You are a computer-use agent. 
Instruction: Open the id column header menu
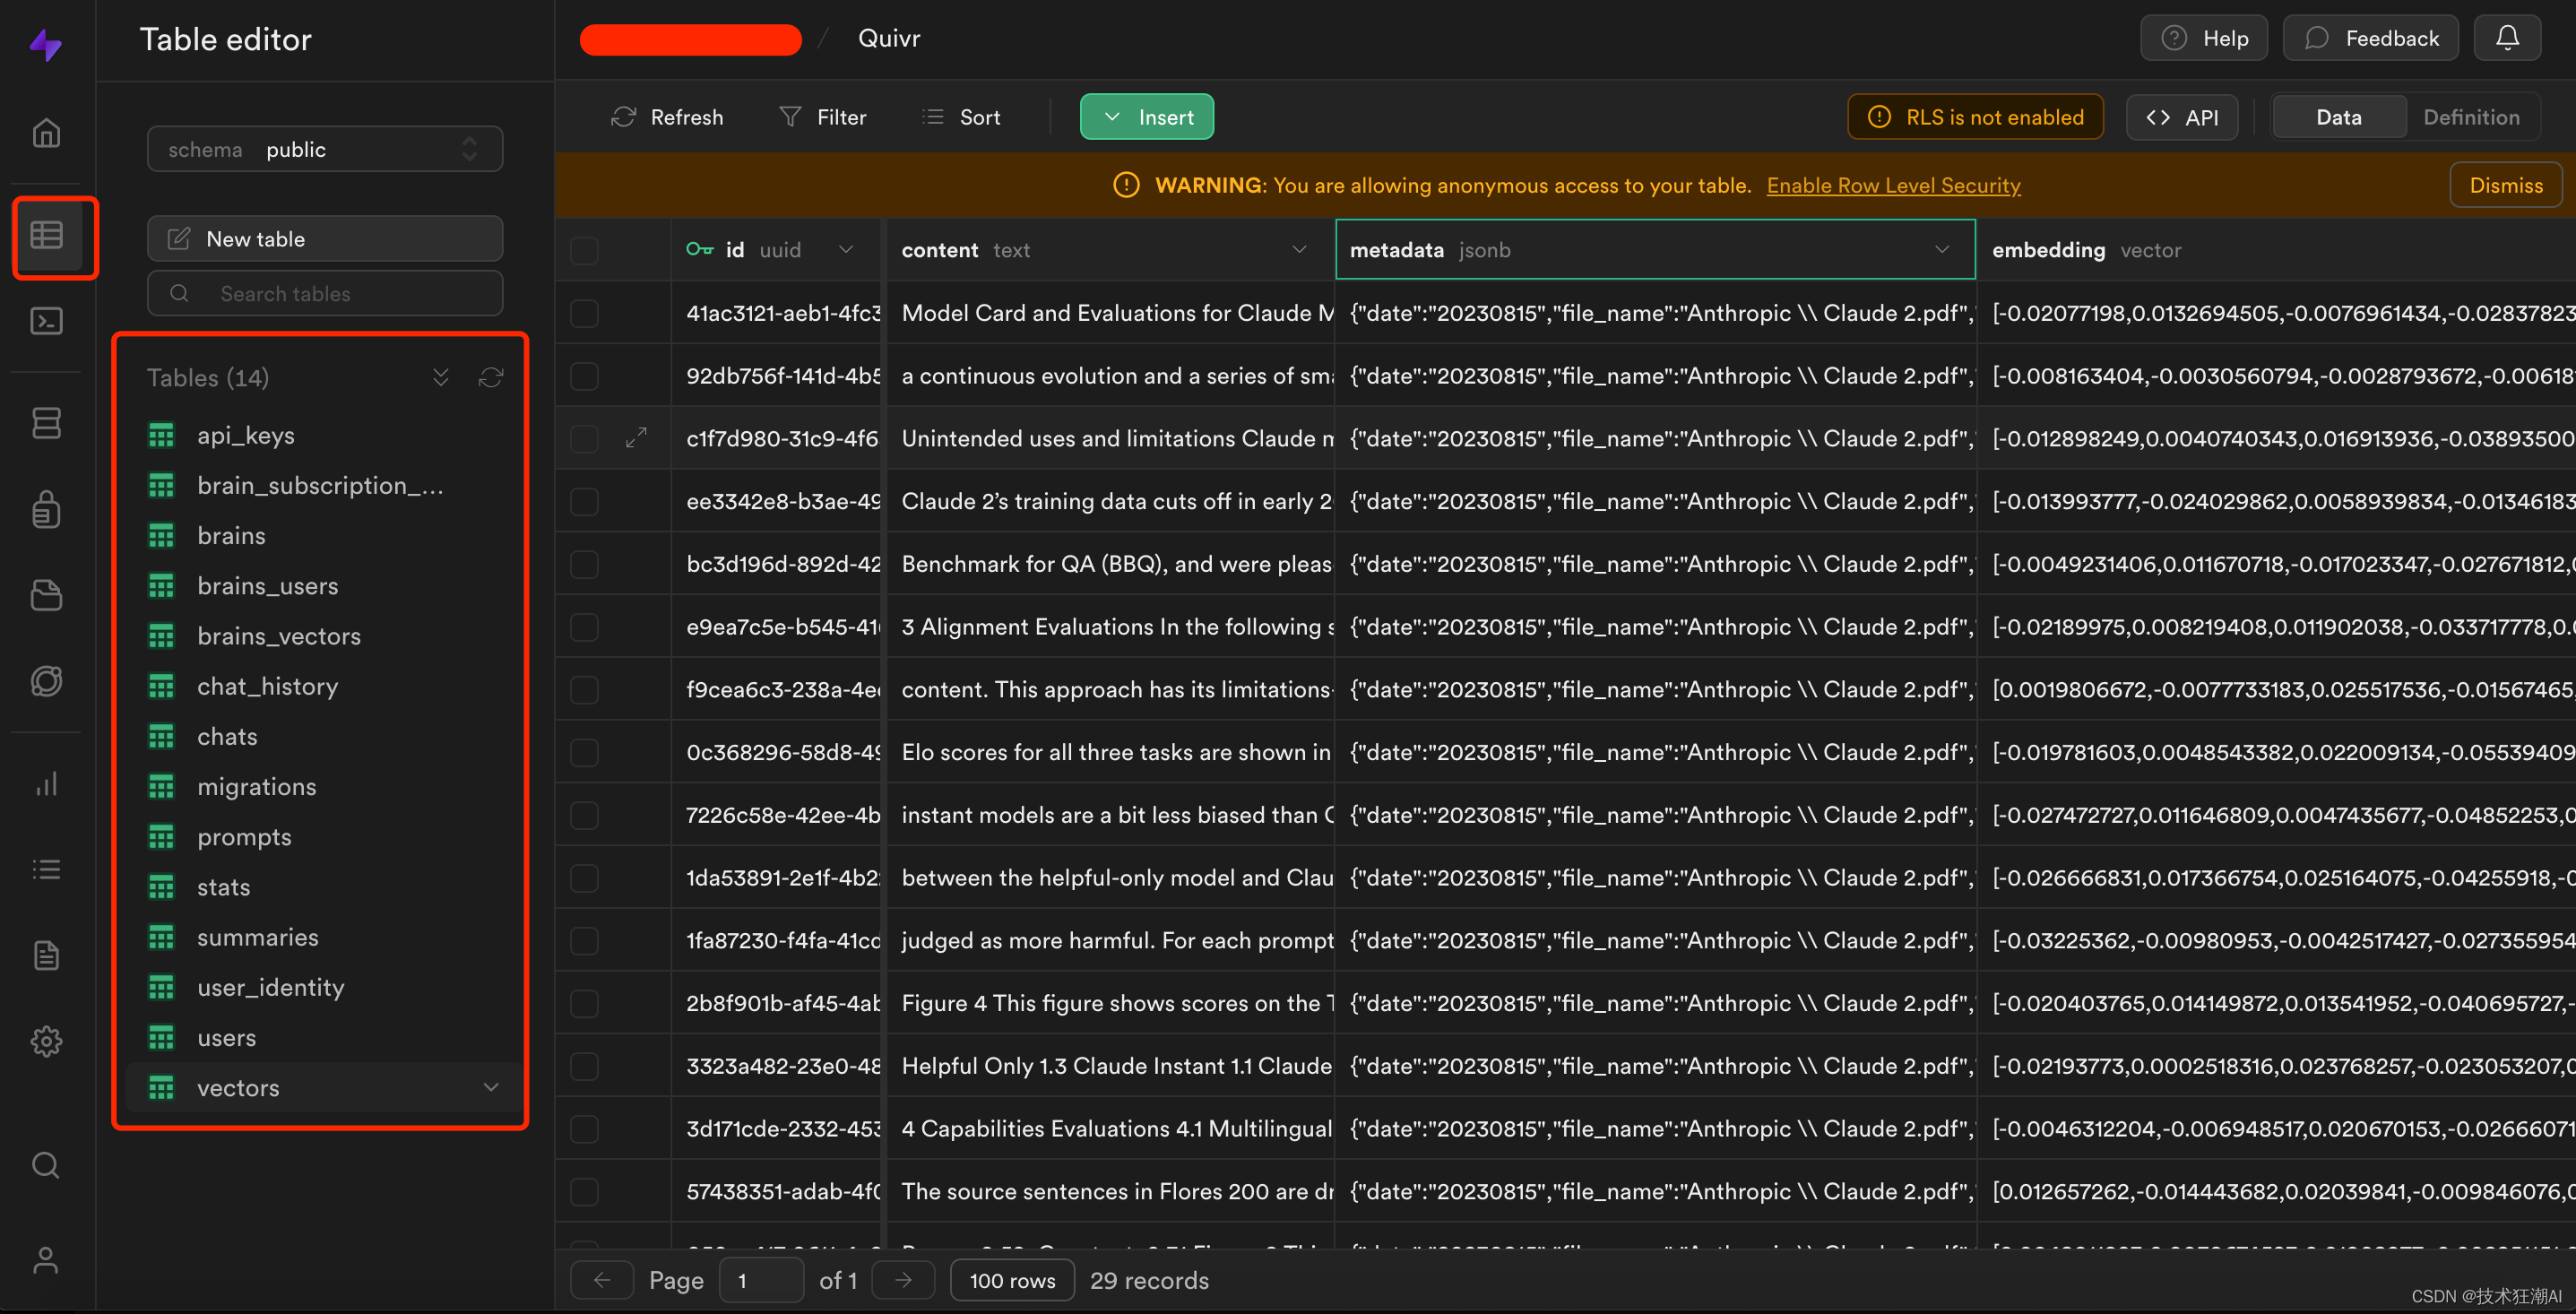coord(846,250)
